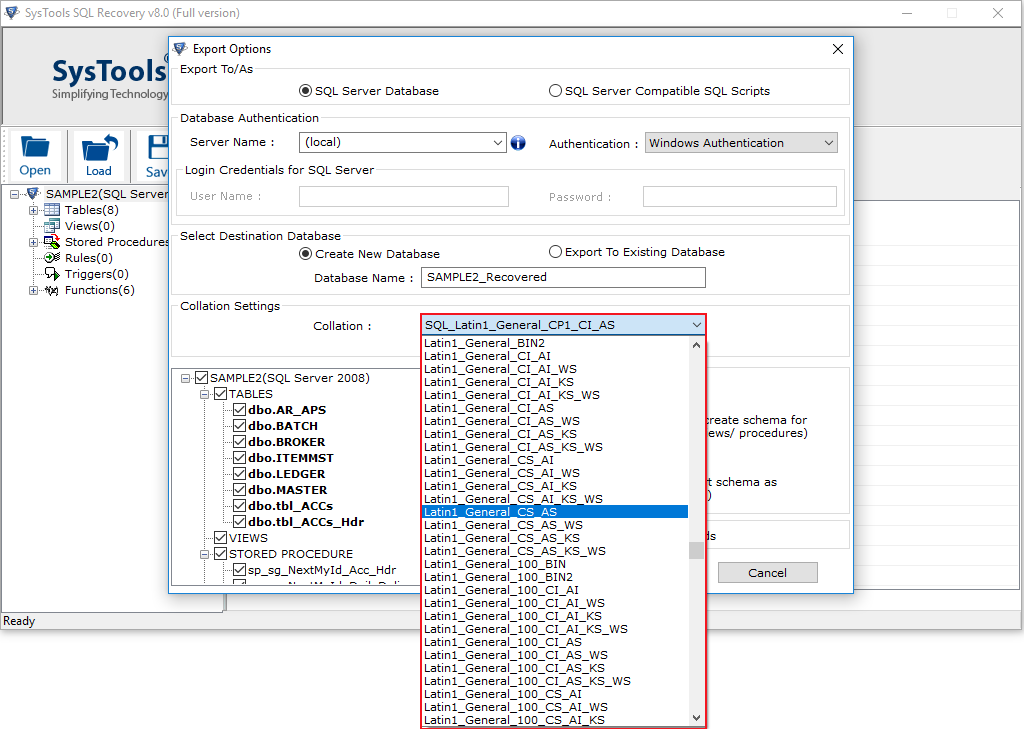This screenshot has height=729, width=1024.
Task: Collapse SAMPLE2(SQL Server 2008) export tree node
Action: tap(185, 378)
